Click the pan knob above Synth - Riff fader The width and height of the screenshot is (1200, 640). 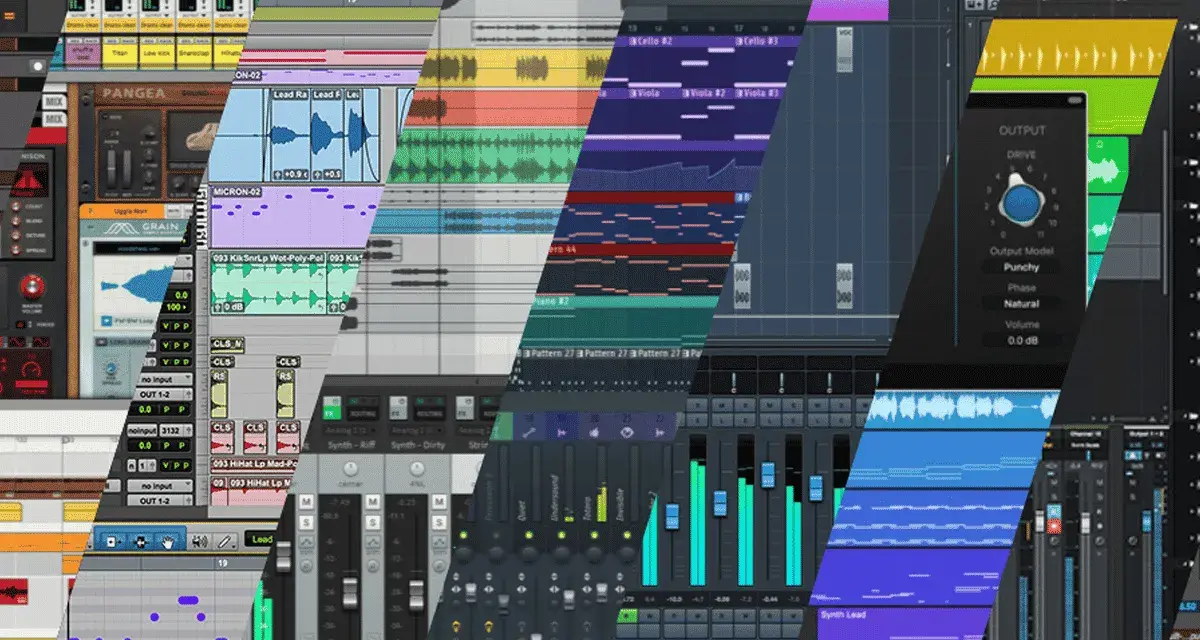(350, 470)
